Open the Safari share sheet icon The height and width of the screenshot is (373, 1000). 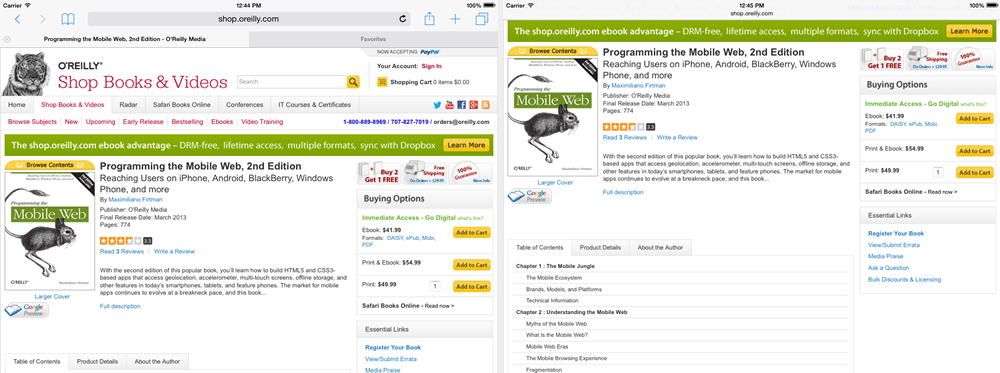point(430,18)
